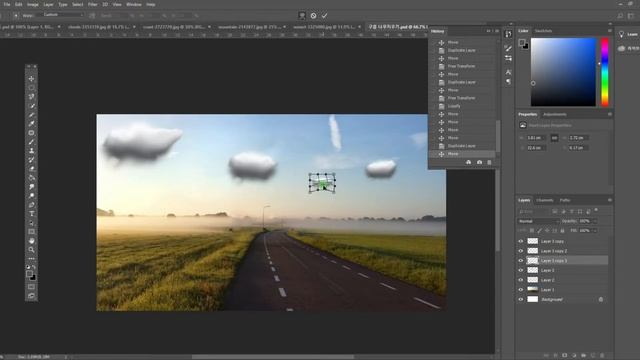640x360 pixels.
Task: Switch to the Adjustments tab
Action: [555, 114]
